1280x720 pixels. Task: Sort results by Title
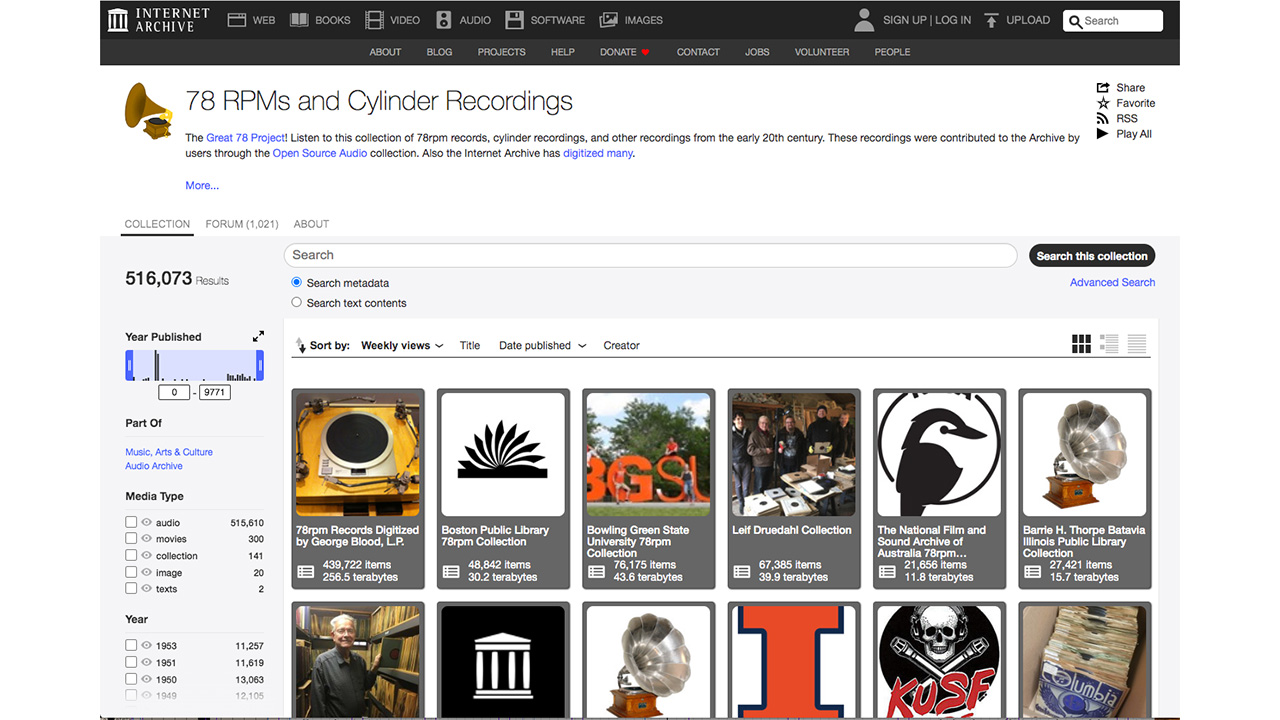tap(470, 346)
